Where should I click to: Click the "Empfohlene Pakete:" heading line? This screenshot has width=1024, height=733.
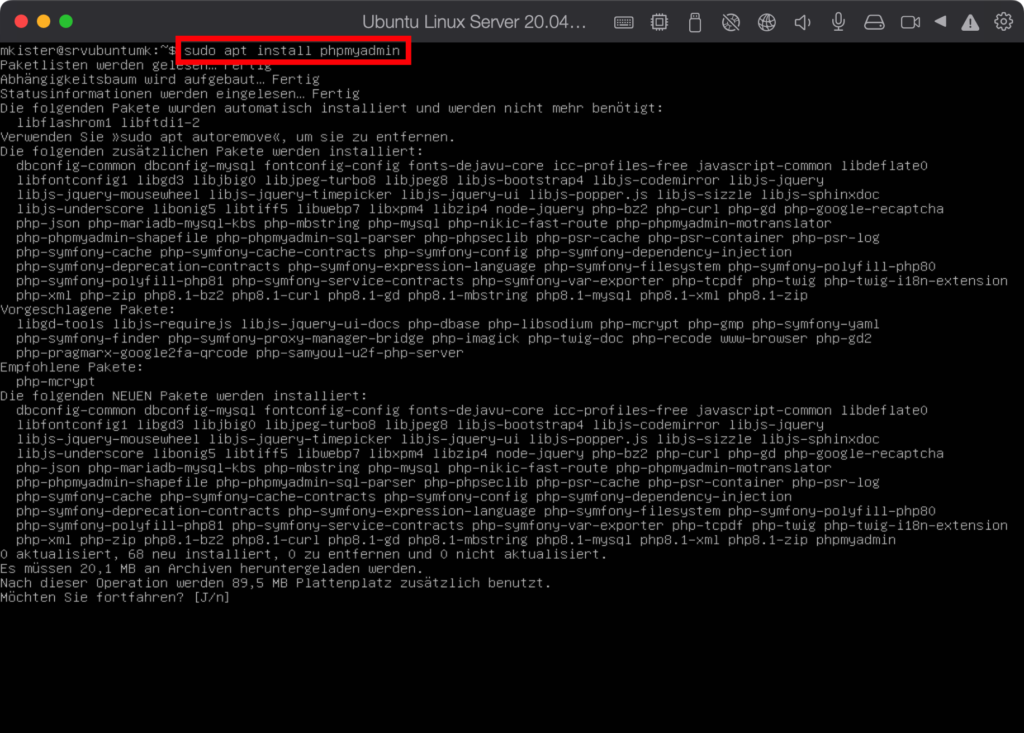72,366
